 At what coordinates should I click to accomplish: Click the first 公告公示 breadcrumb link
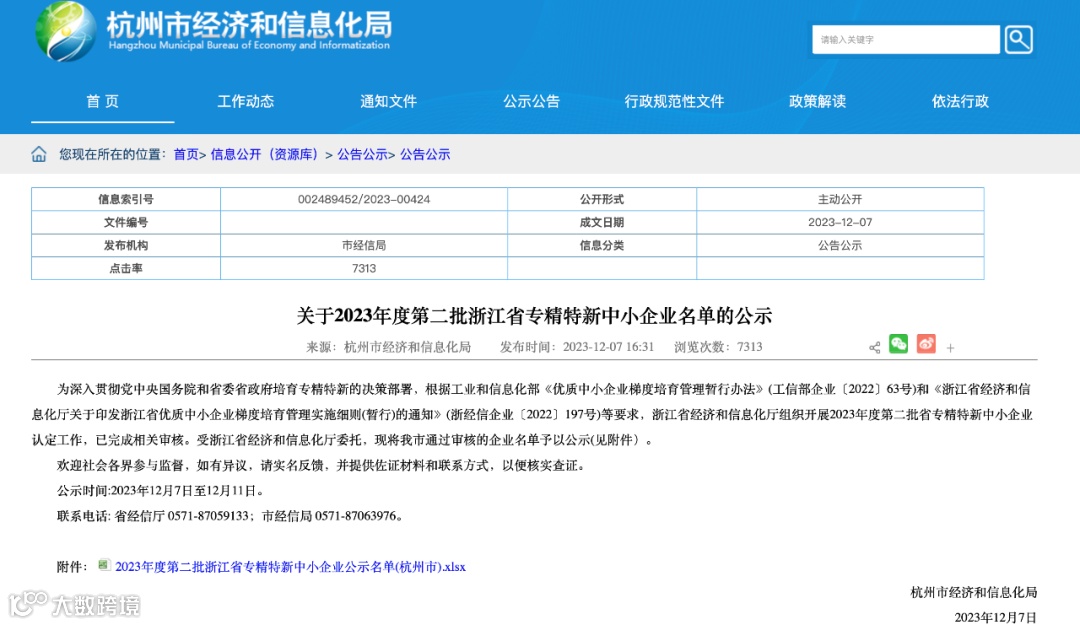click(362, 154)
